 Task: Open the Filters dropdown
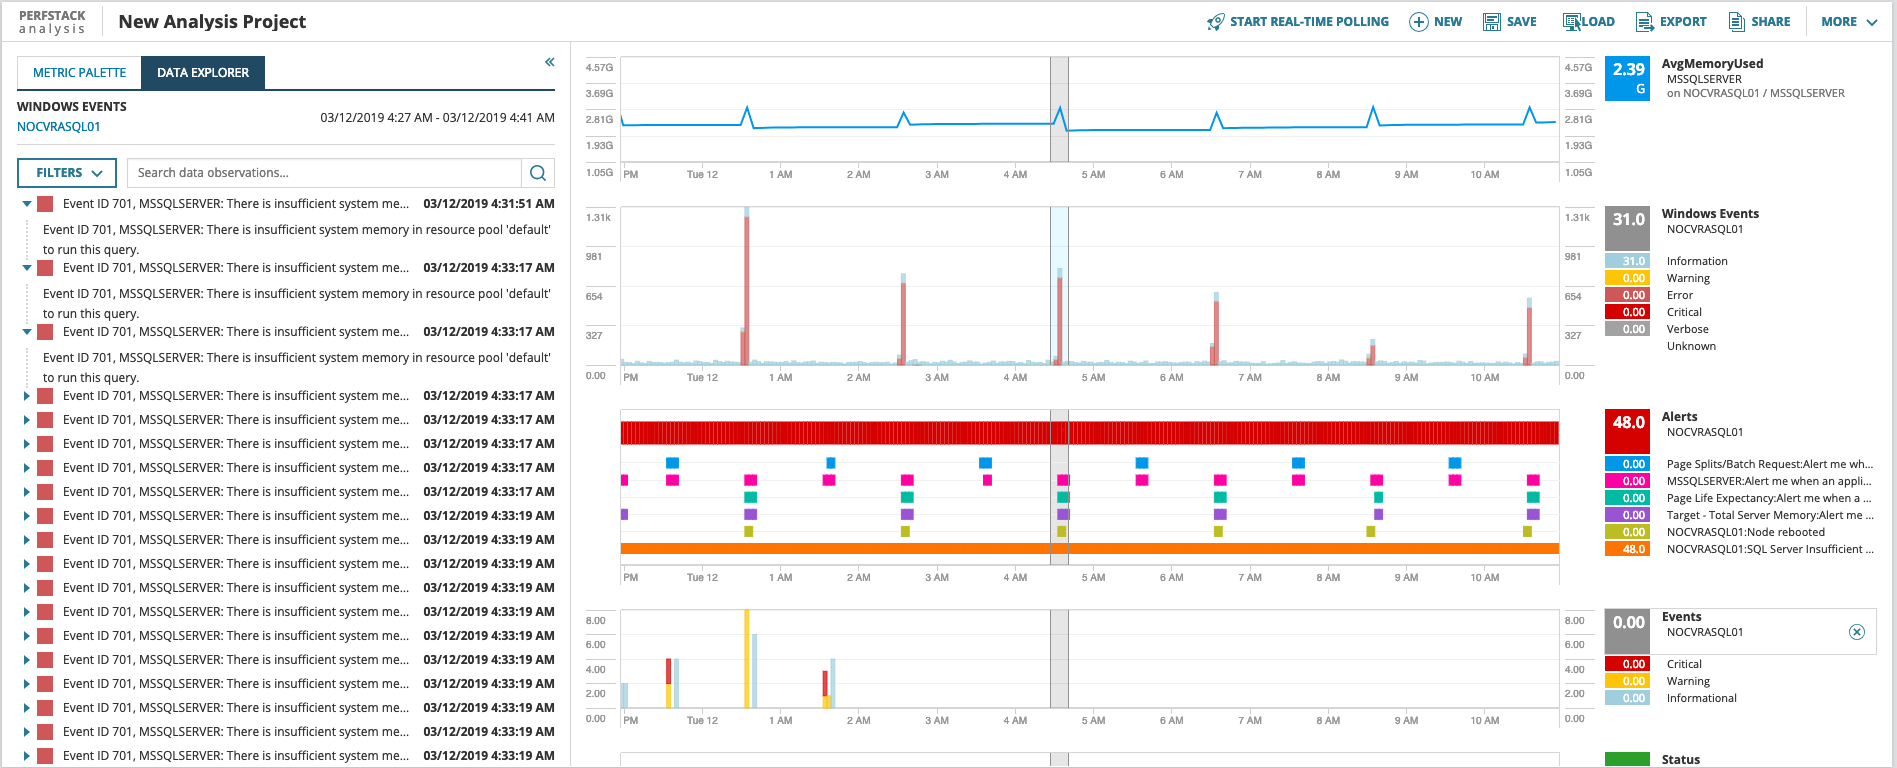pos(67,173)
